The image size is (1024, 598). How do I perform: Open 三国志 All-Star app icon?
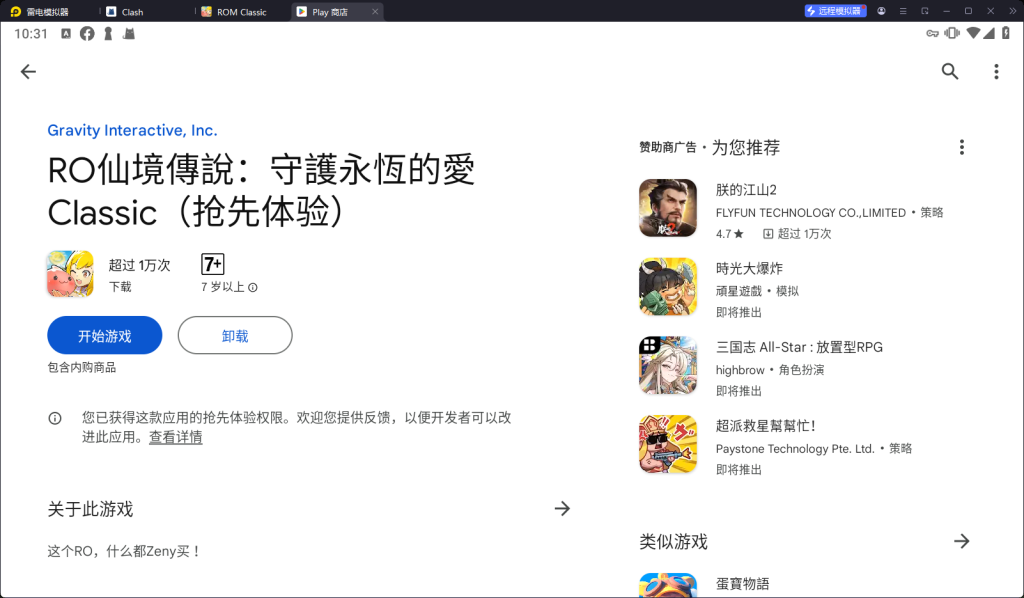[x=668, y=366]
